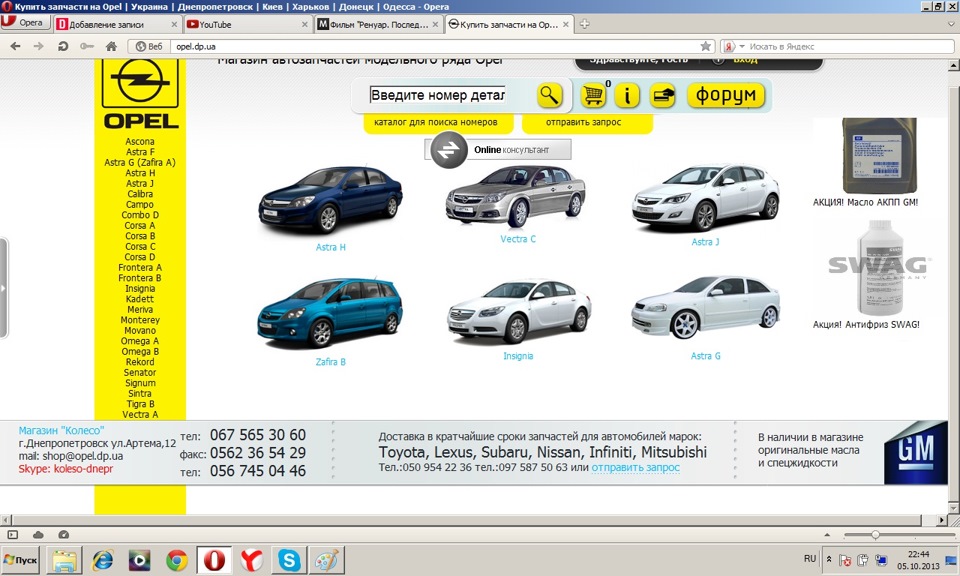Adjust the page zoom slider
This screenshot has width=960, height=576.
click(x=875, y=534)
